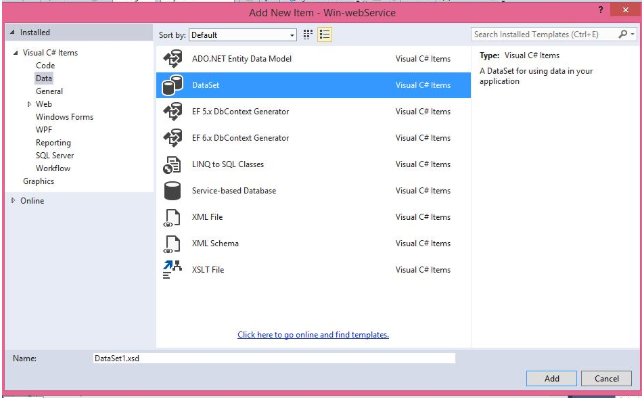Collapse the Installed section
The width and height of the screenshot is (644, 398).
tap(12, 32)
